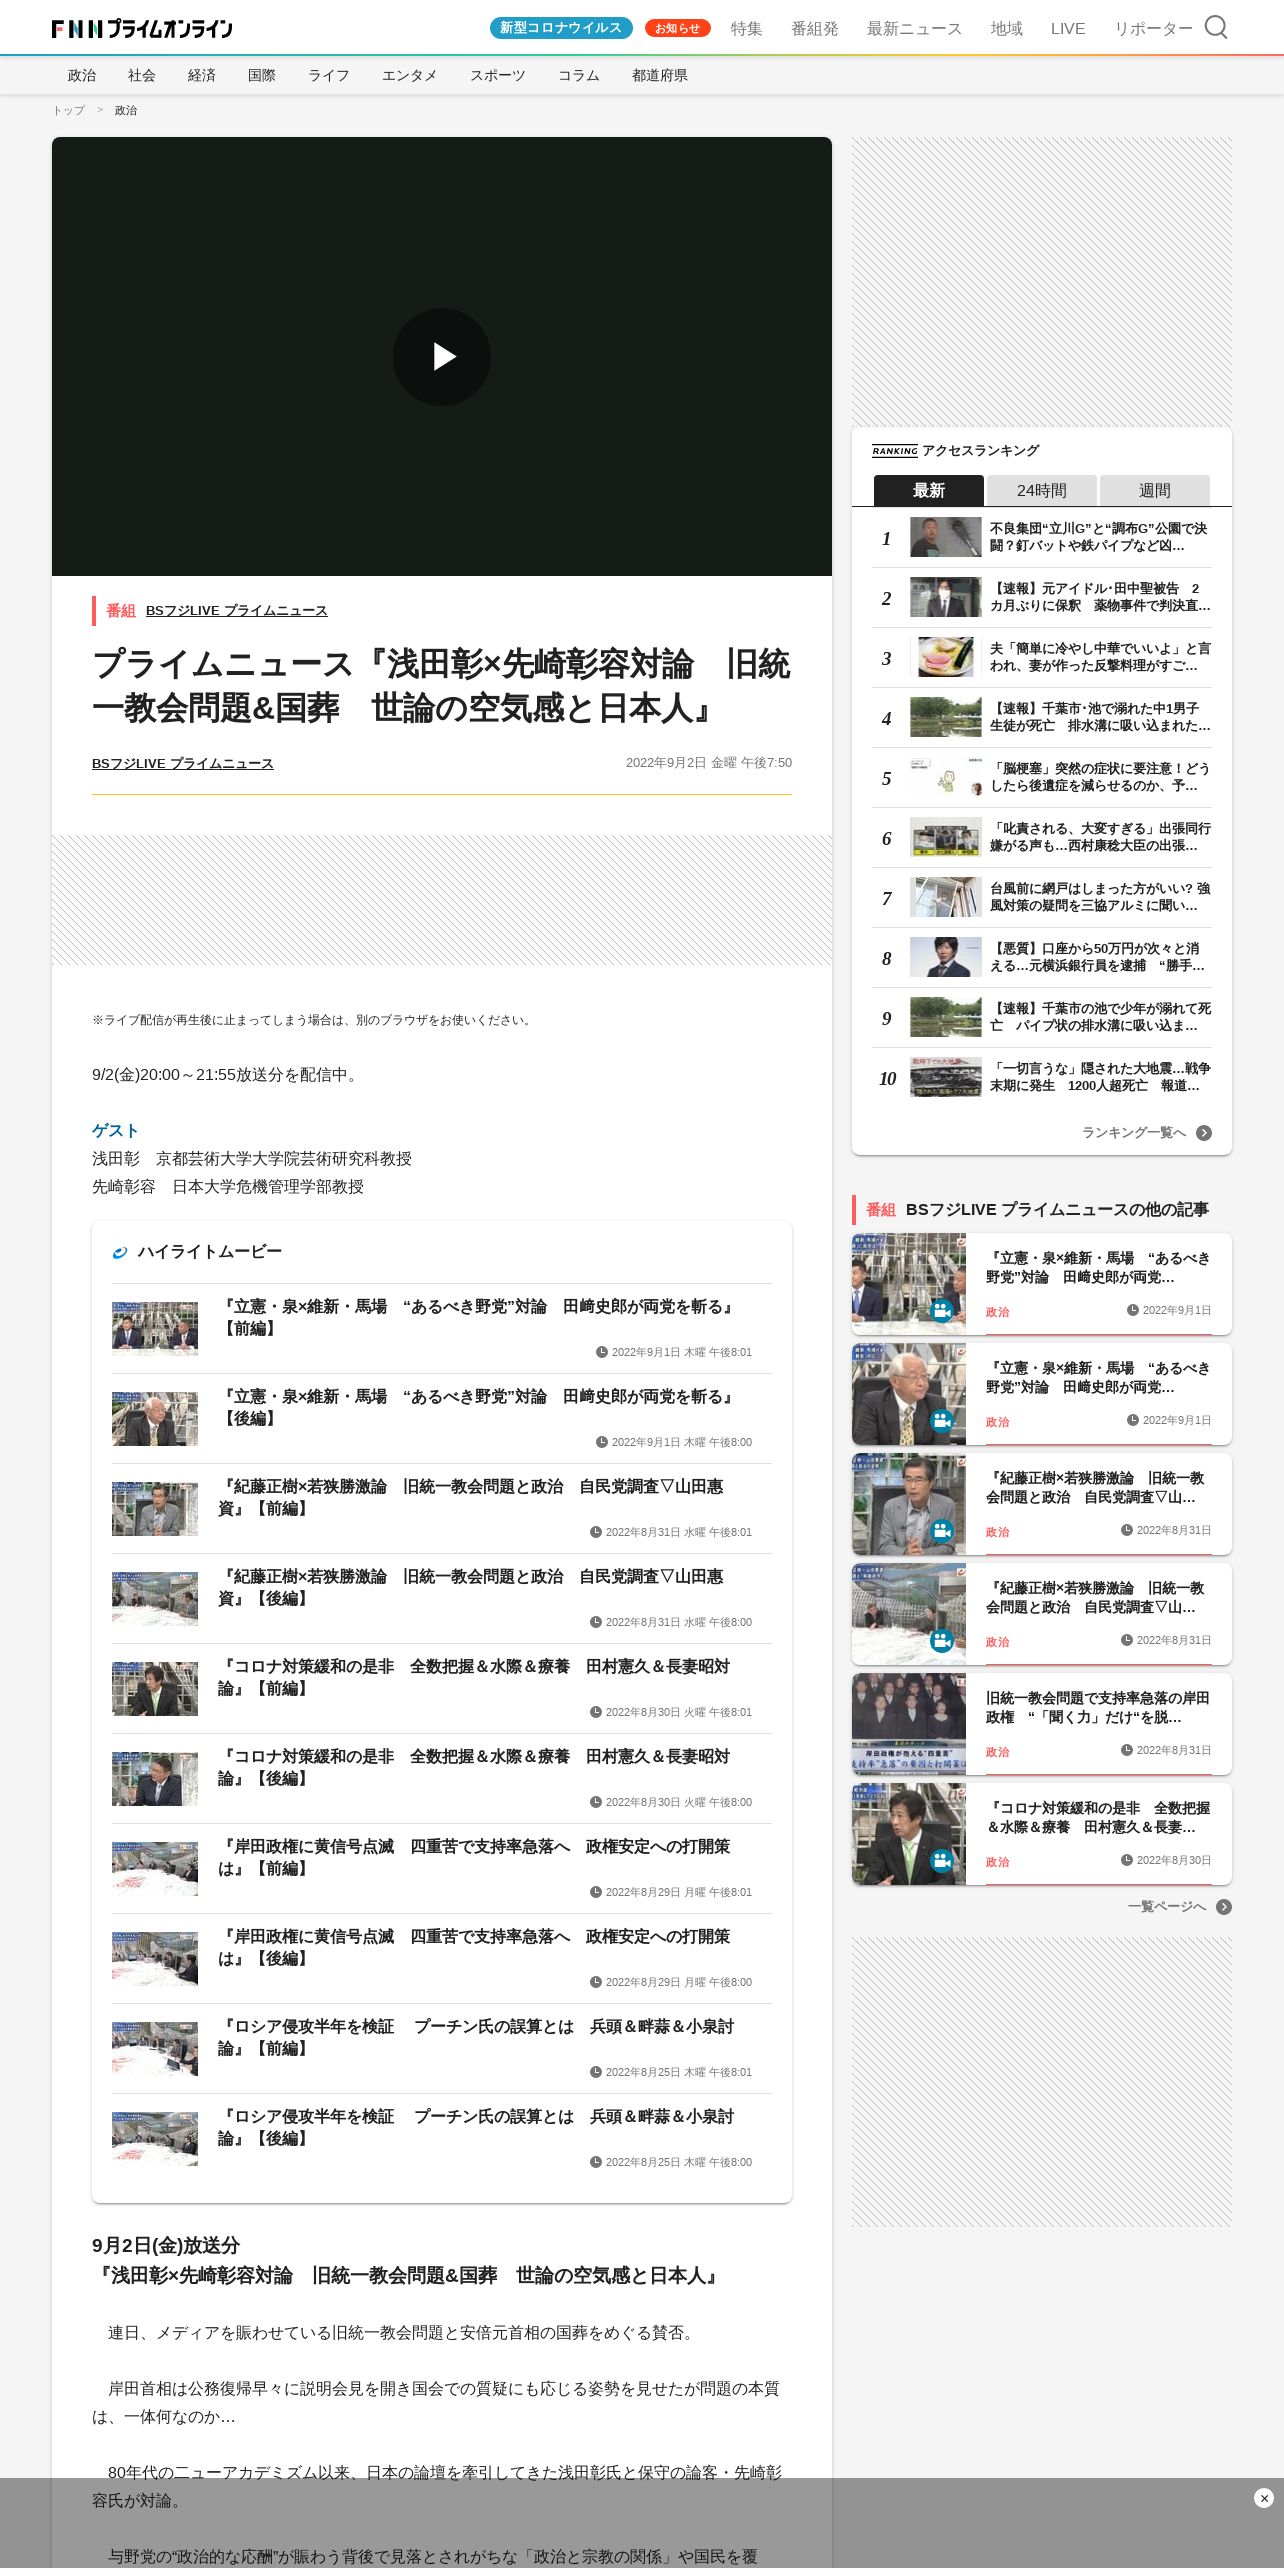Select 都道府県 category
Screen dimensions: 1284x2568
(659, 76)
